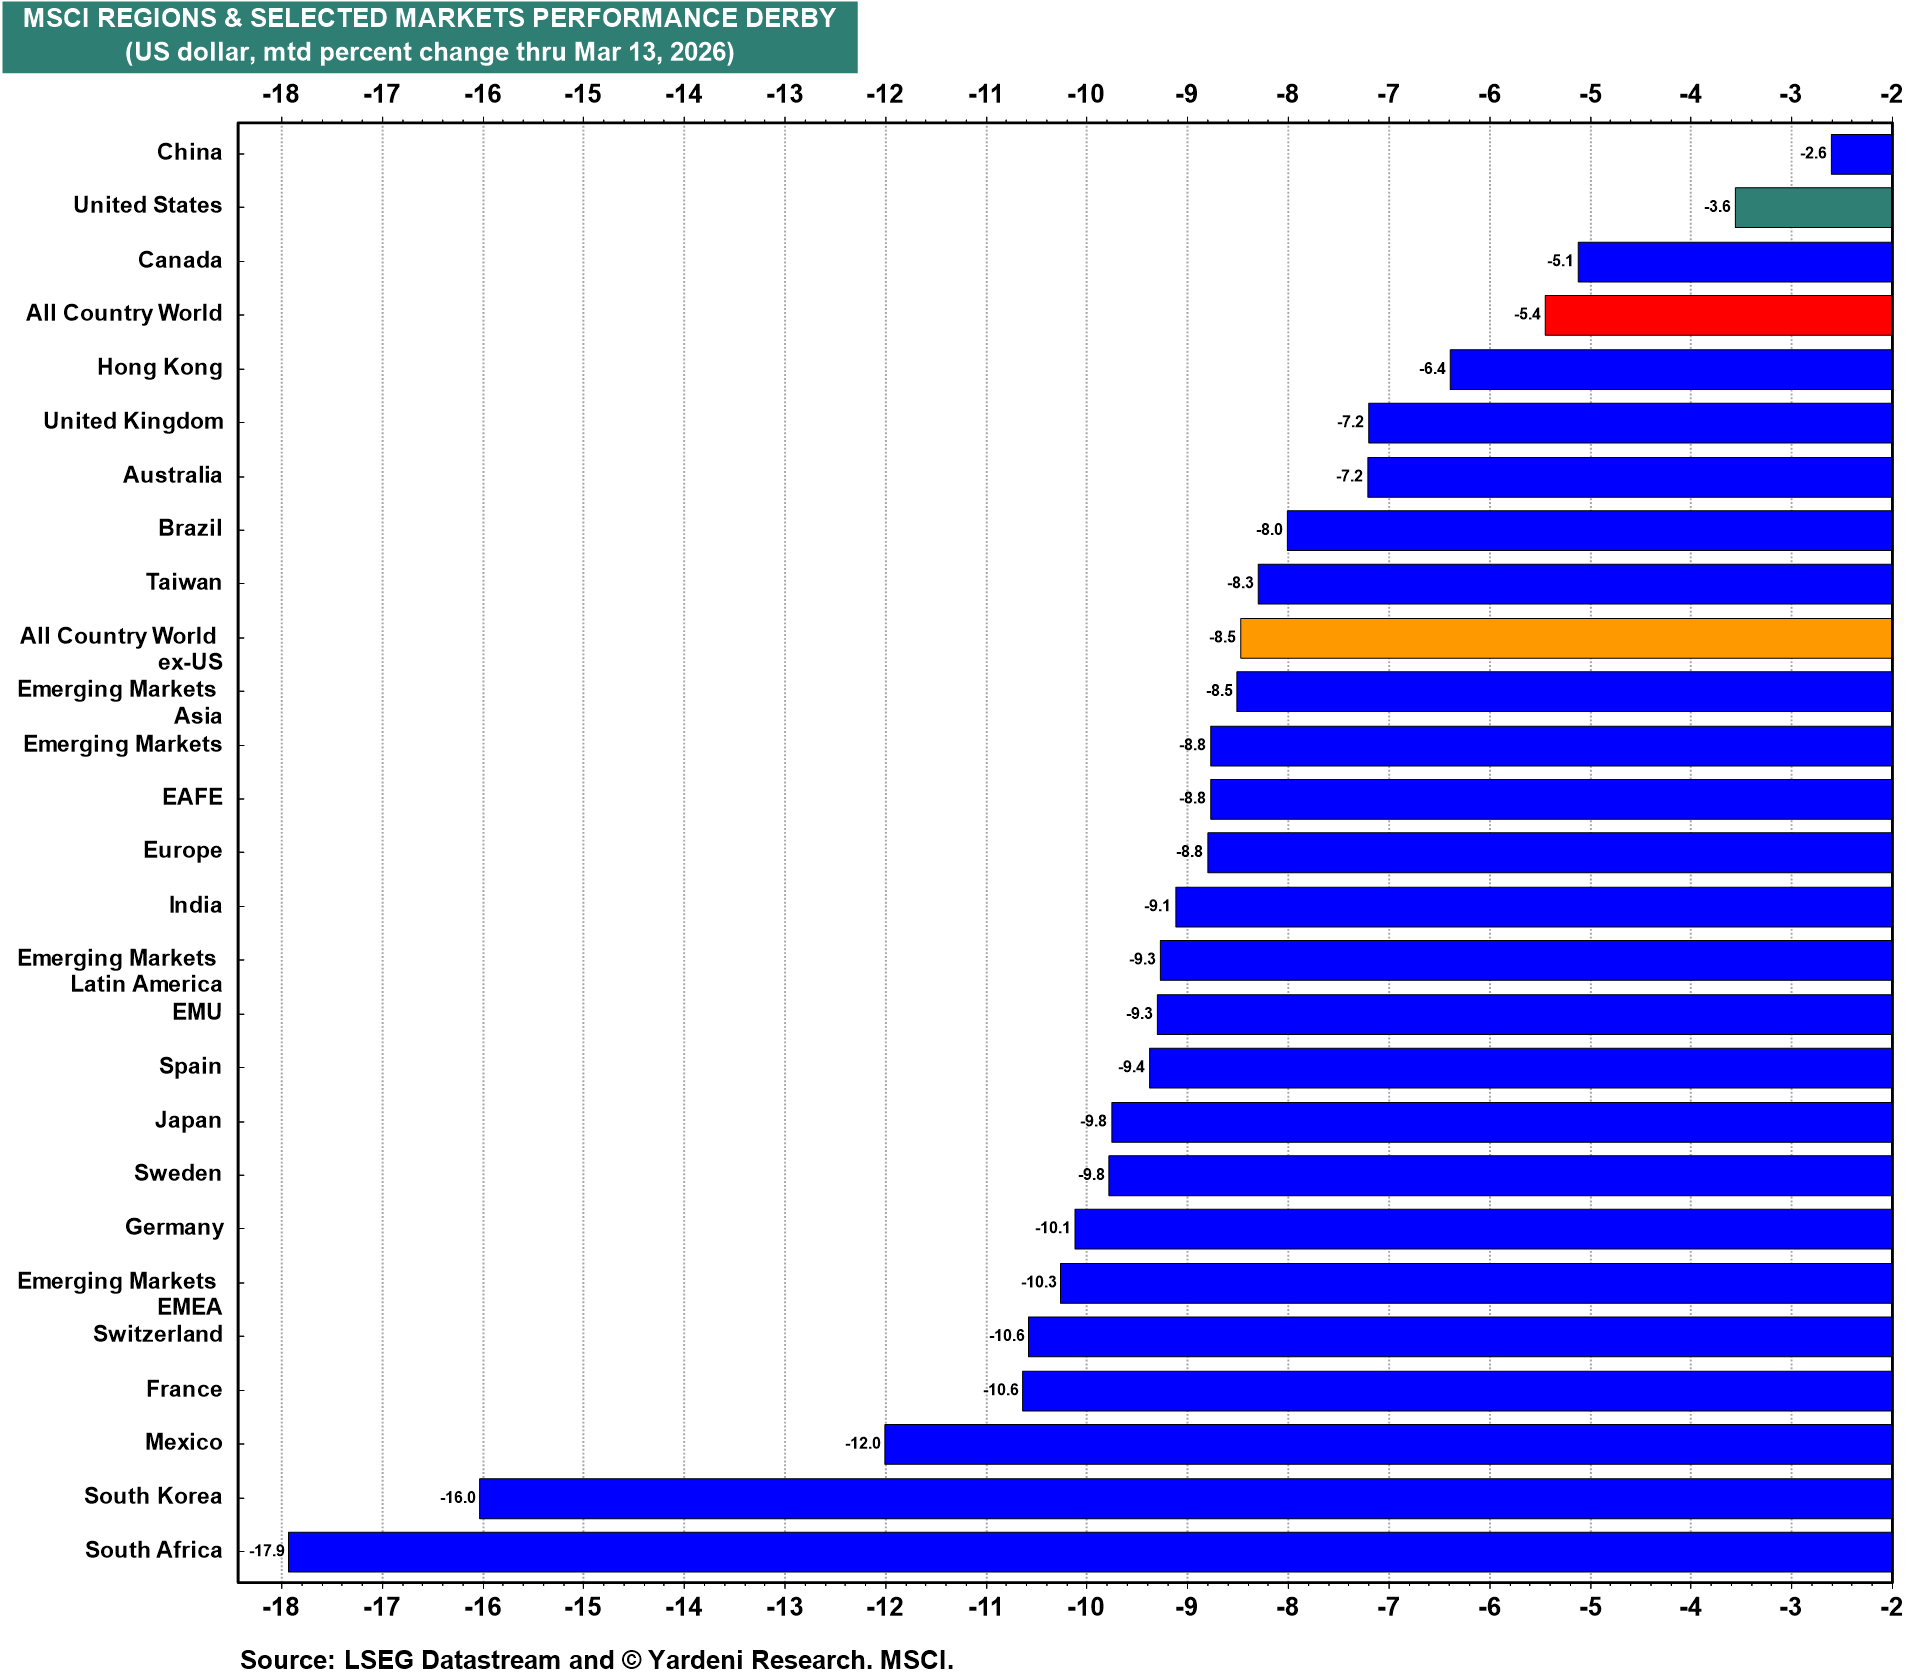1920x1680 pixels.
Task: Click the chart title banner
Action: coord(429,36)
